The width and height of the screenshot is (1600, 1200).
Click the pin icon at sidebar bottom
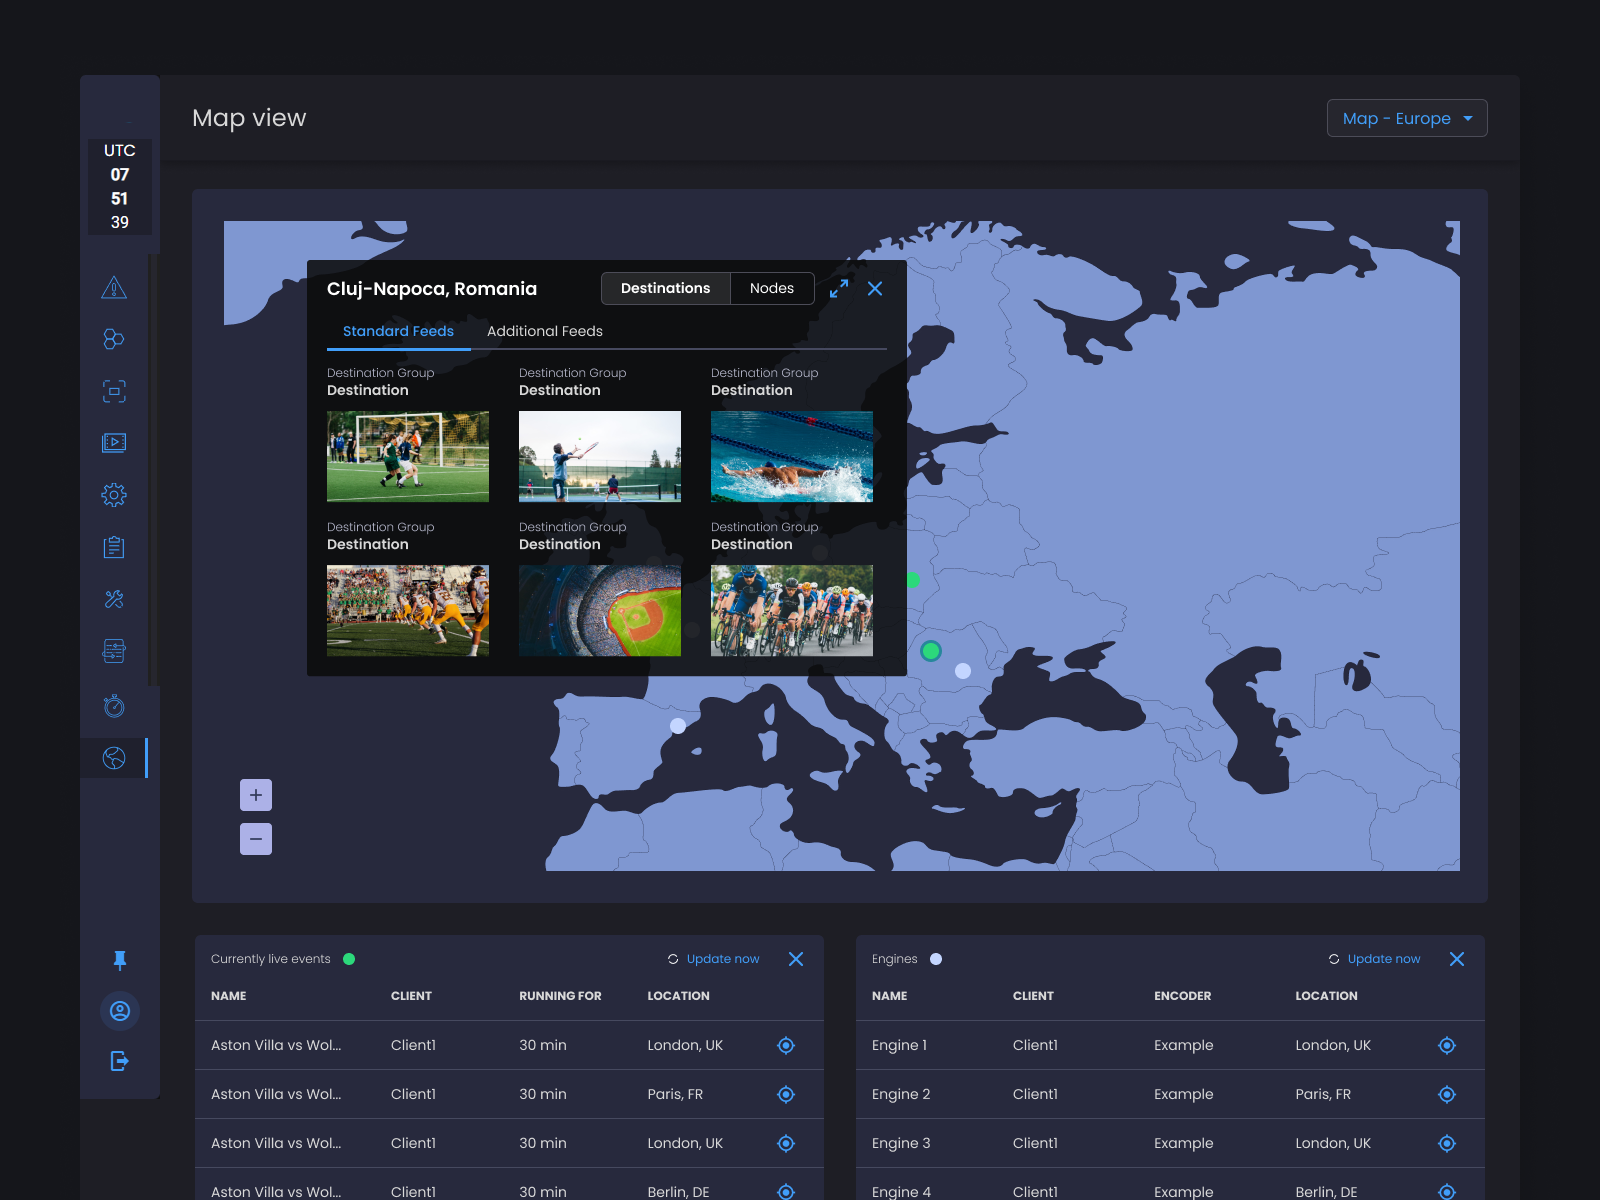coord(120,961)
